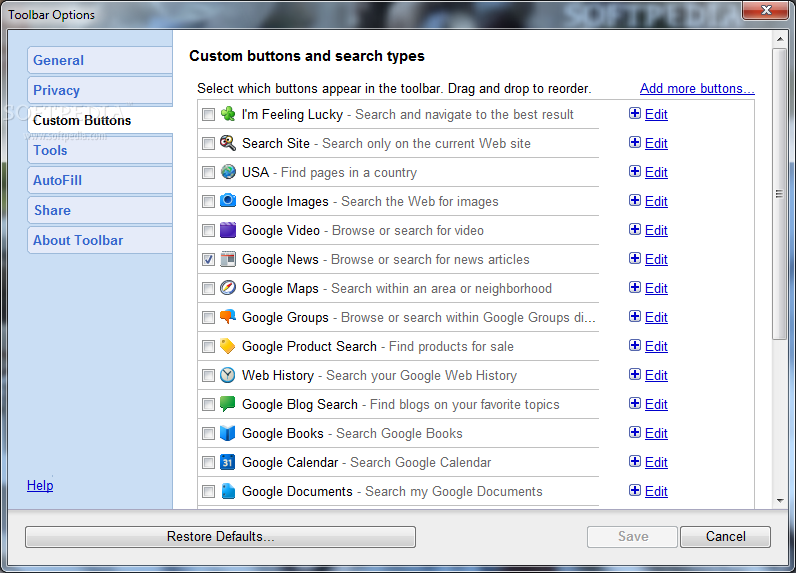Click the scrollbar down arrow
This screenshot has width=796, height=573.
click(x=780, y=501)
